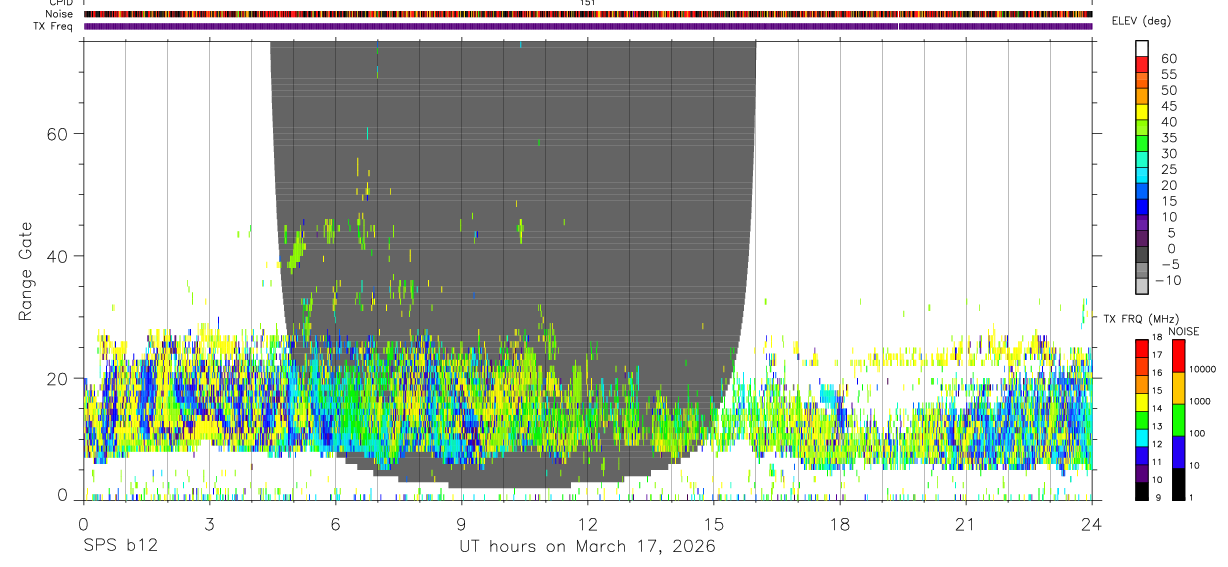Screen dimensions: 1228x567
Task: Click the yellow 45 degree elevation swatch
Action: pos(1142,114)
